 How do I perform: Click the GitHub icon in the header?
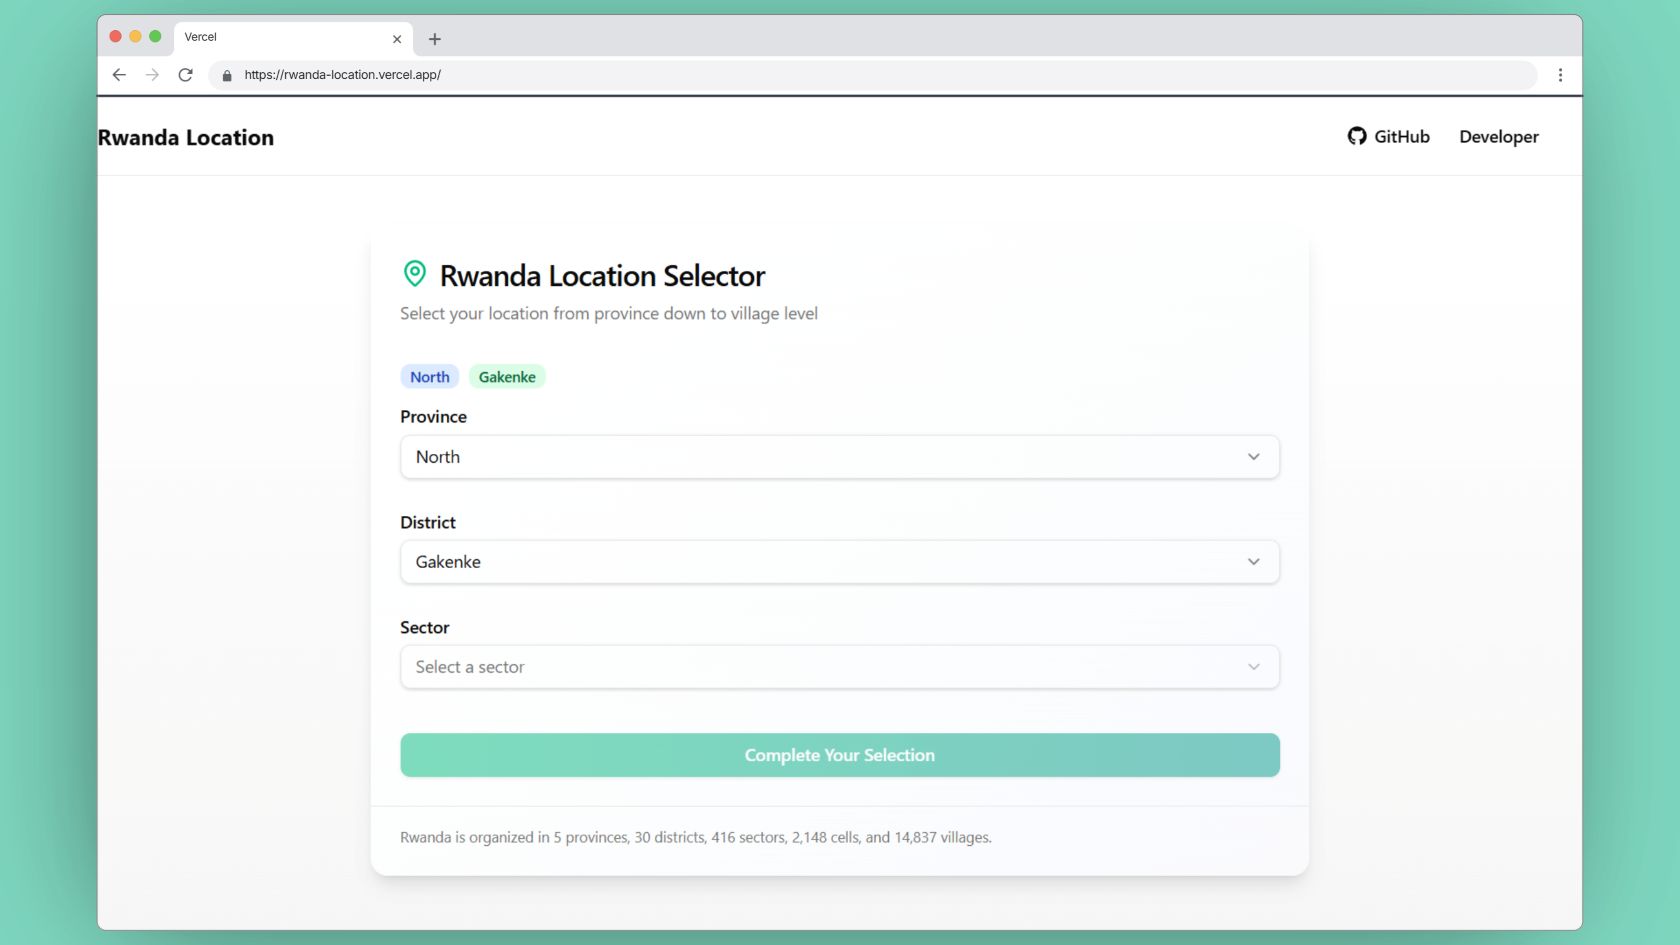click(x=1356, y=136)
